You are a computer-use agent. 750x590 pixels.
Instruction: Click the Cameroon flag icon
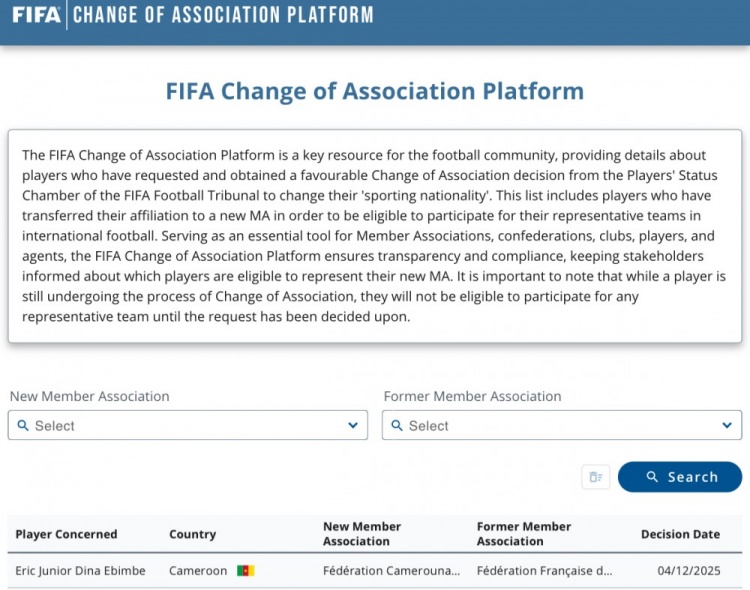tap(245, 571)
